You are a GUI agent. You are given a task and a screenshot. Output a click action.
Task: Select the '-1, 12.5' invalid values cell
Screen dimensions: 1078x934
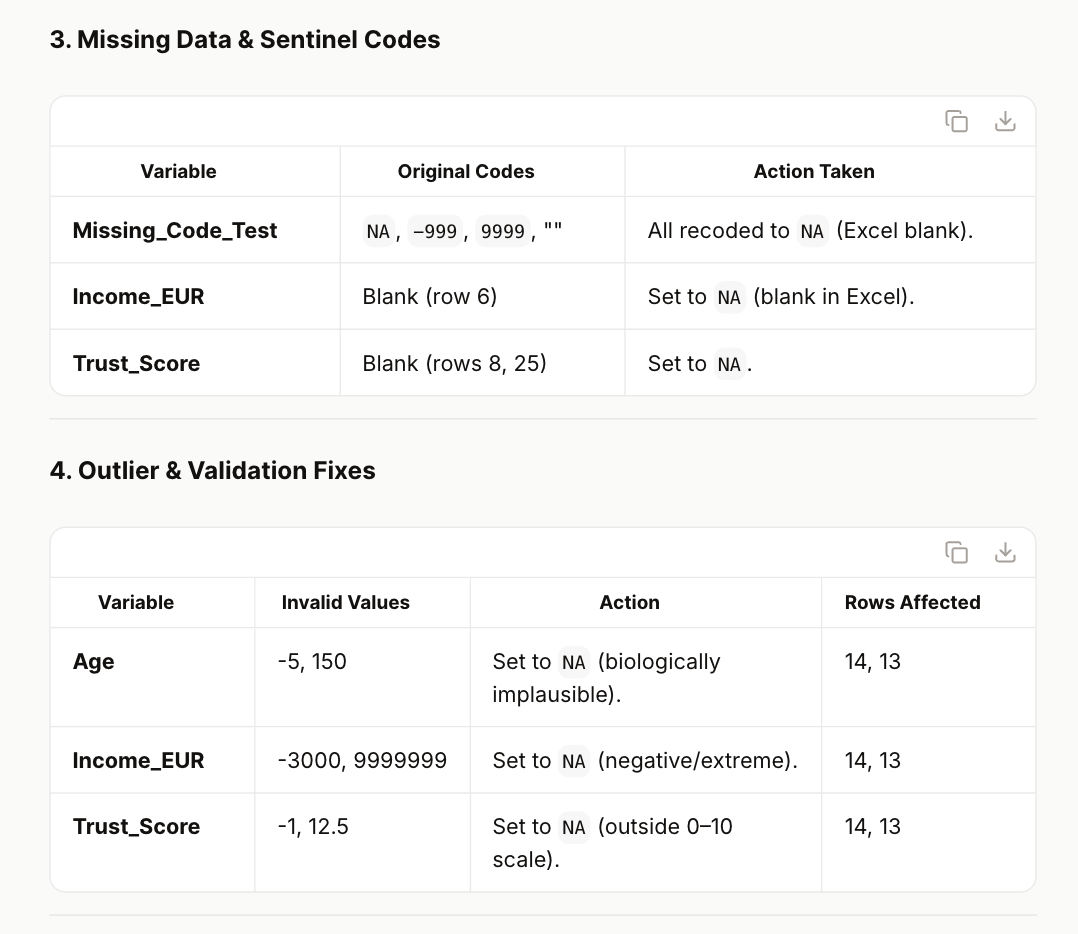coord(313,826)
